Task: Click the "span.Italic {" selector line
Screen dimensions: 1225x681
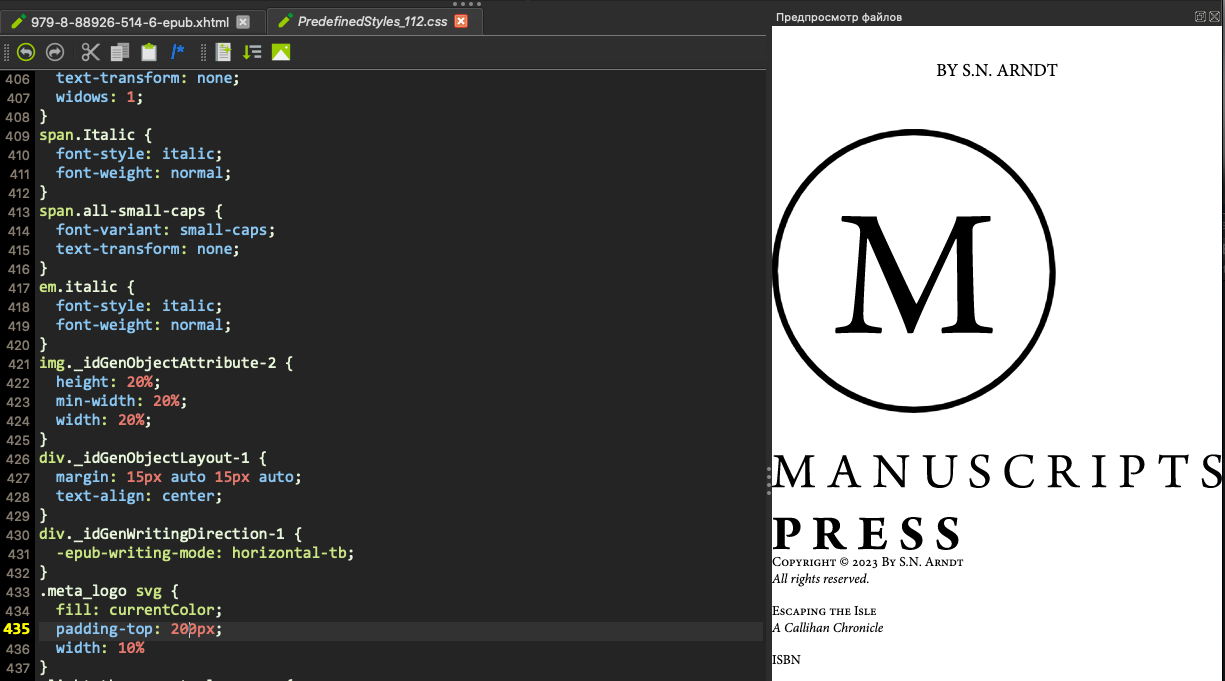Action: [96, 135]
